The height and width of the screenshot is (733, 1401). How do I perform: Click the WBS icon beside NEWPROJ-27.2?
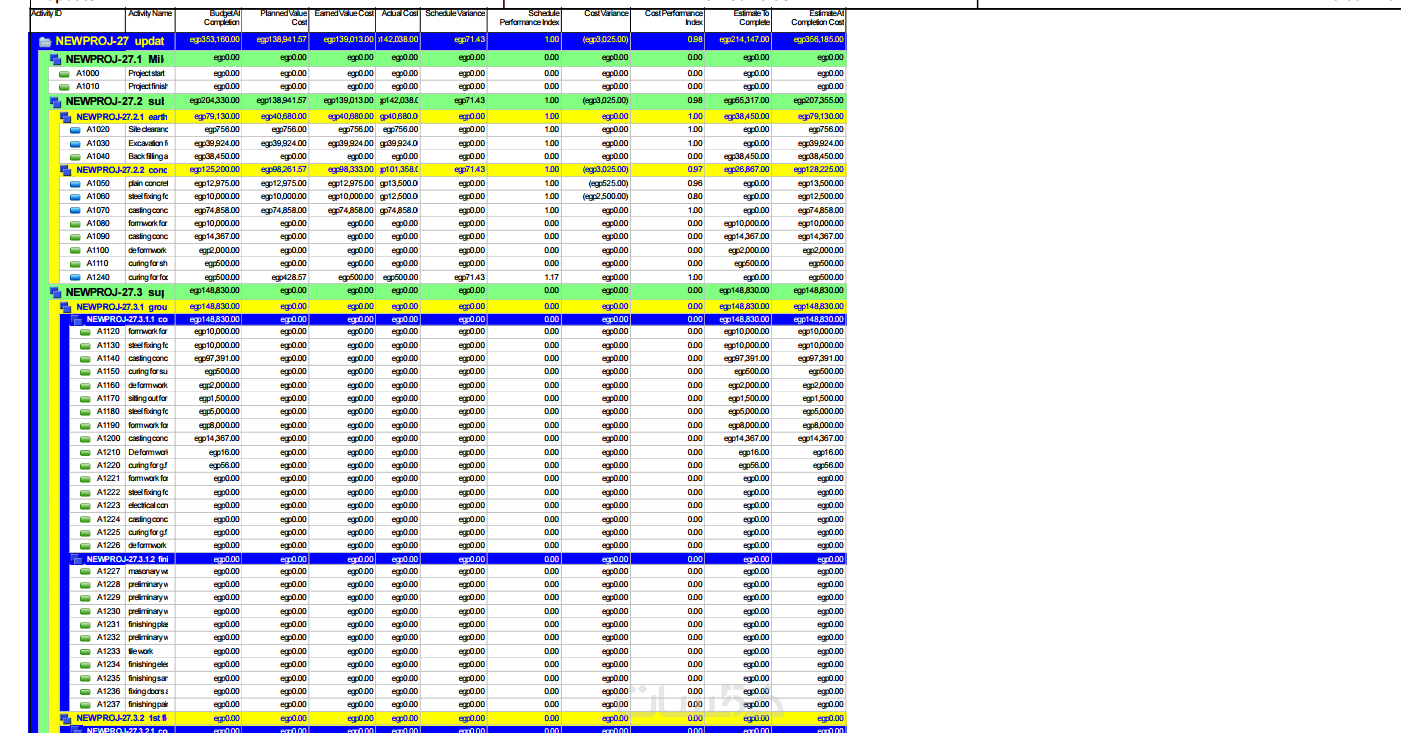(x=56, y=102)
